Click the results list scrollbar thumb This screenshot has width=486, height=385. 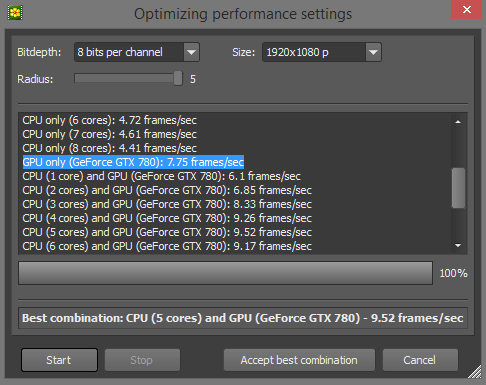[x=458, y=188]
